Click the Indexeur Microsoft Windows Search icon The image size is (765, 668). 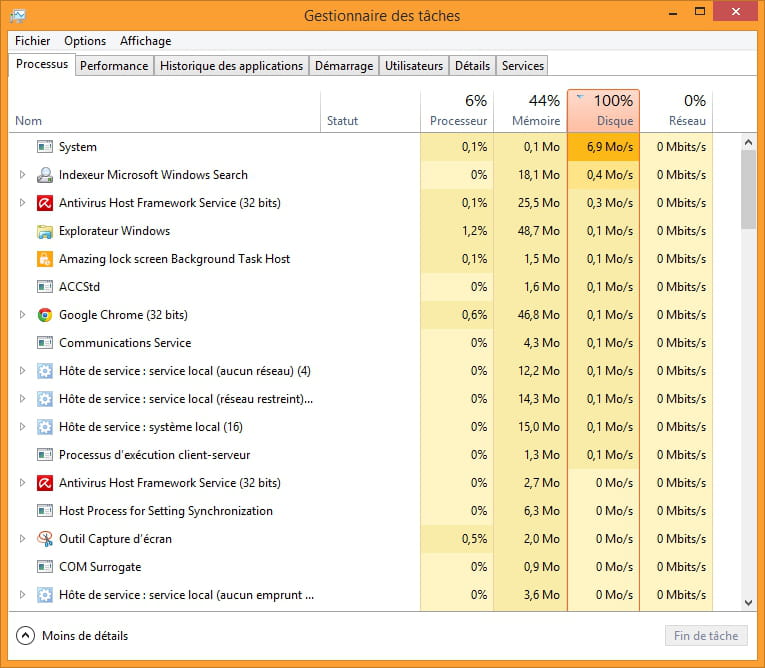click(45, 175)
